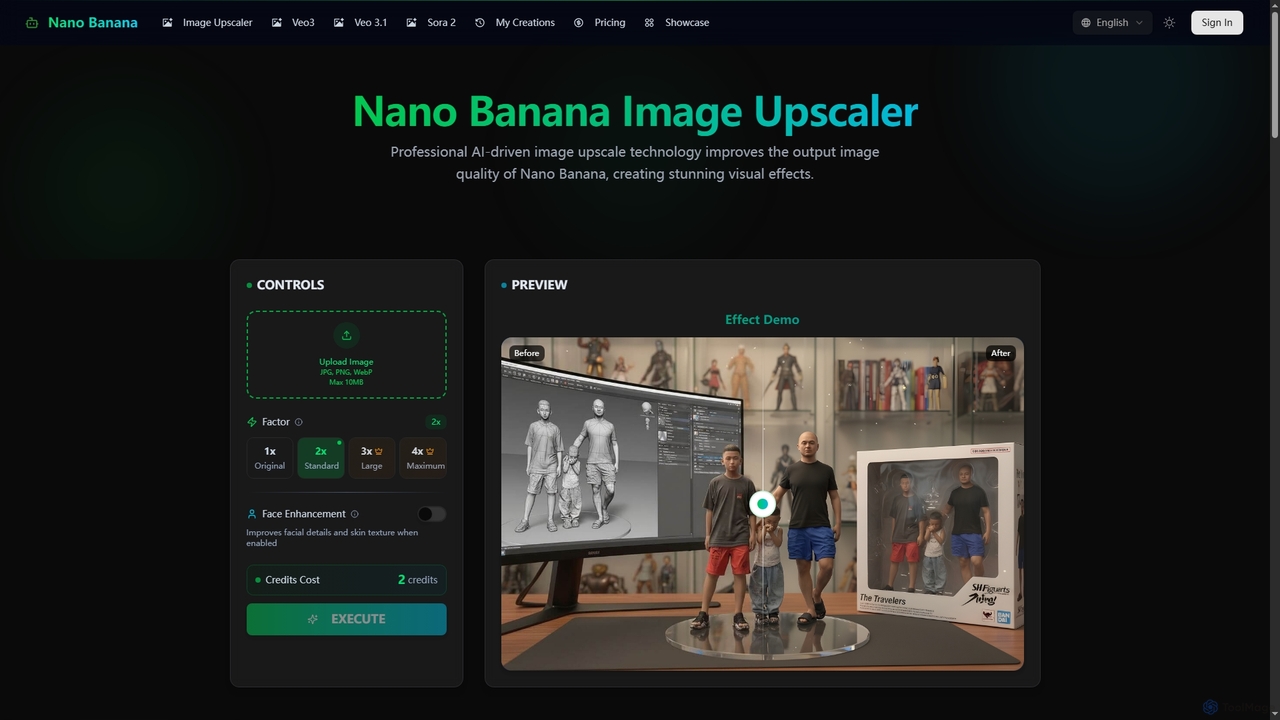Click the Factor lightning bolt icon
Screen dimensions: 1280x720
pos(252,422)
